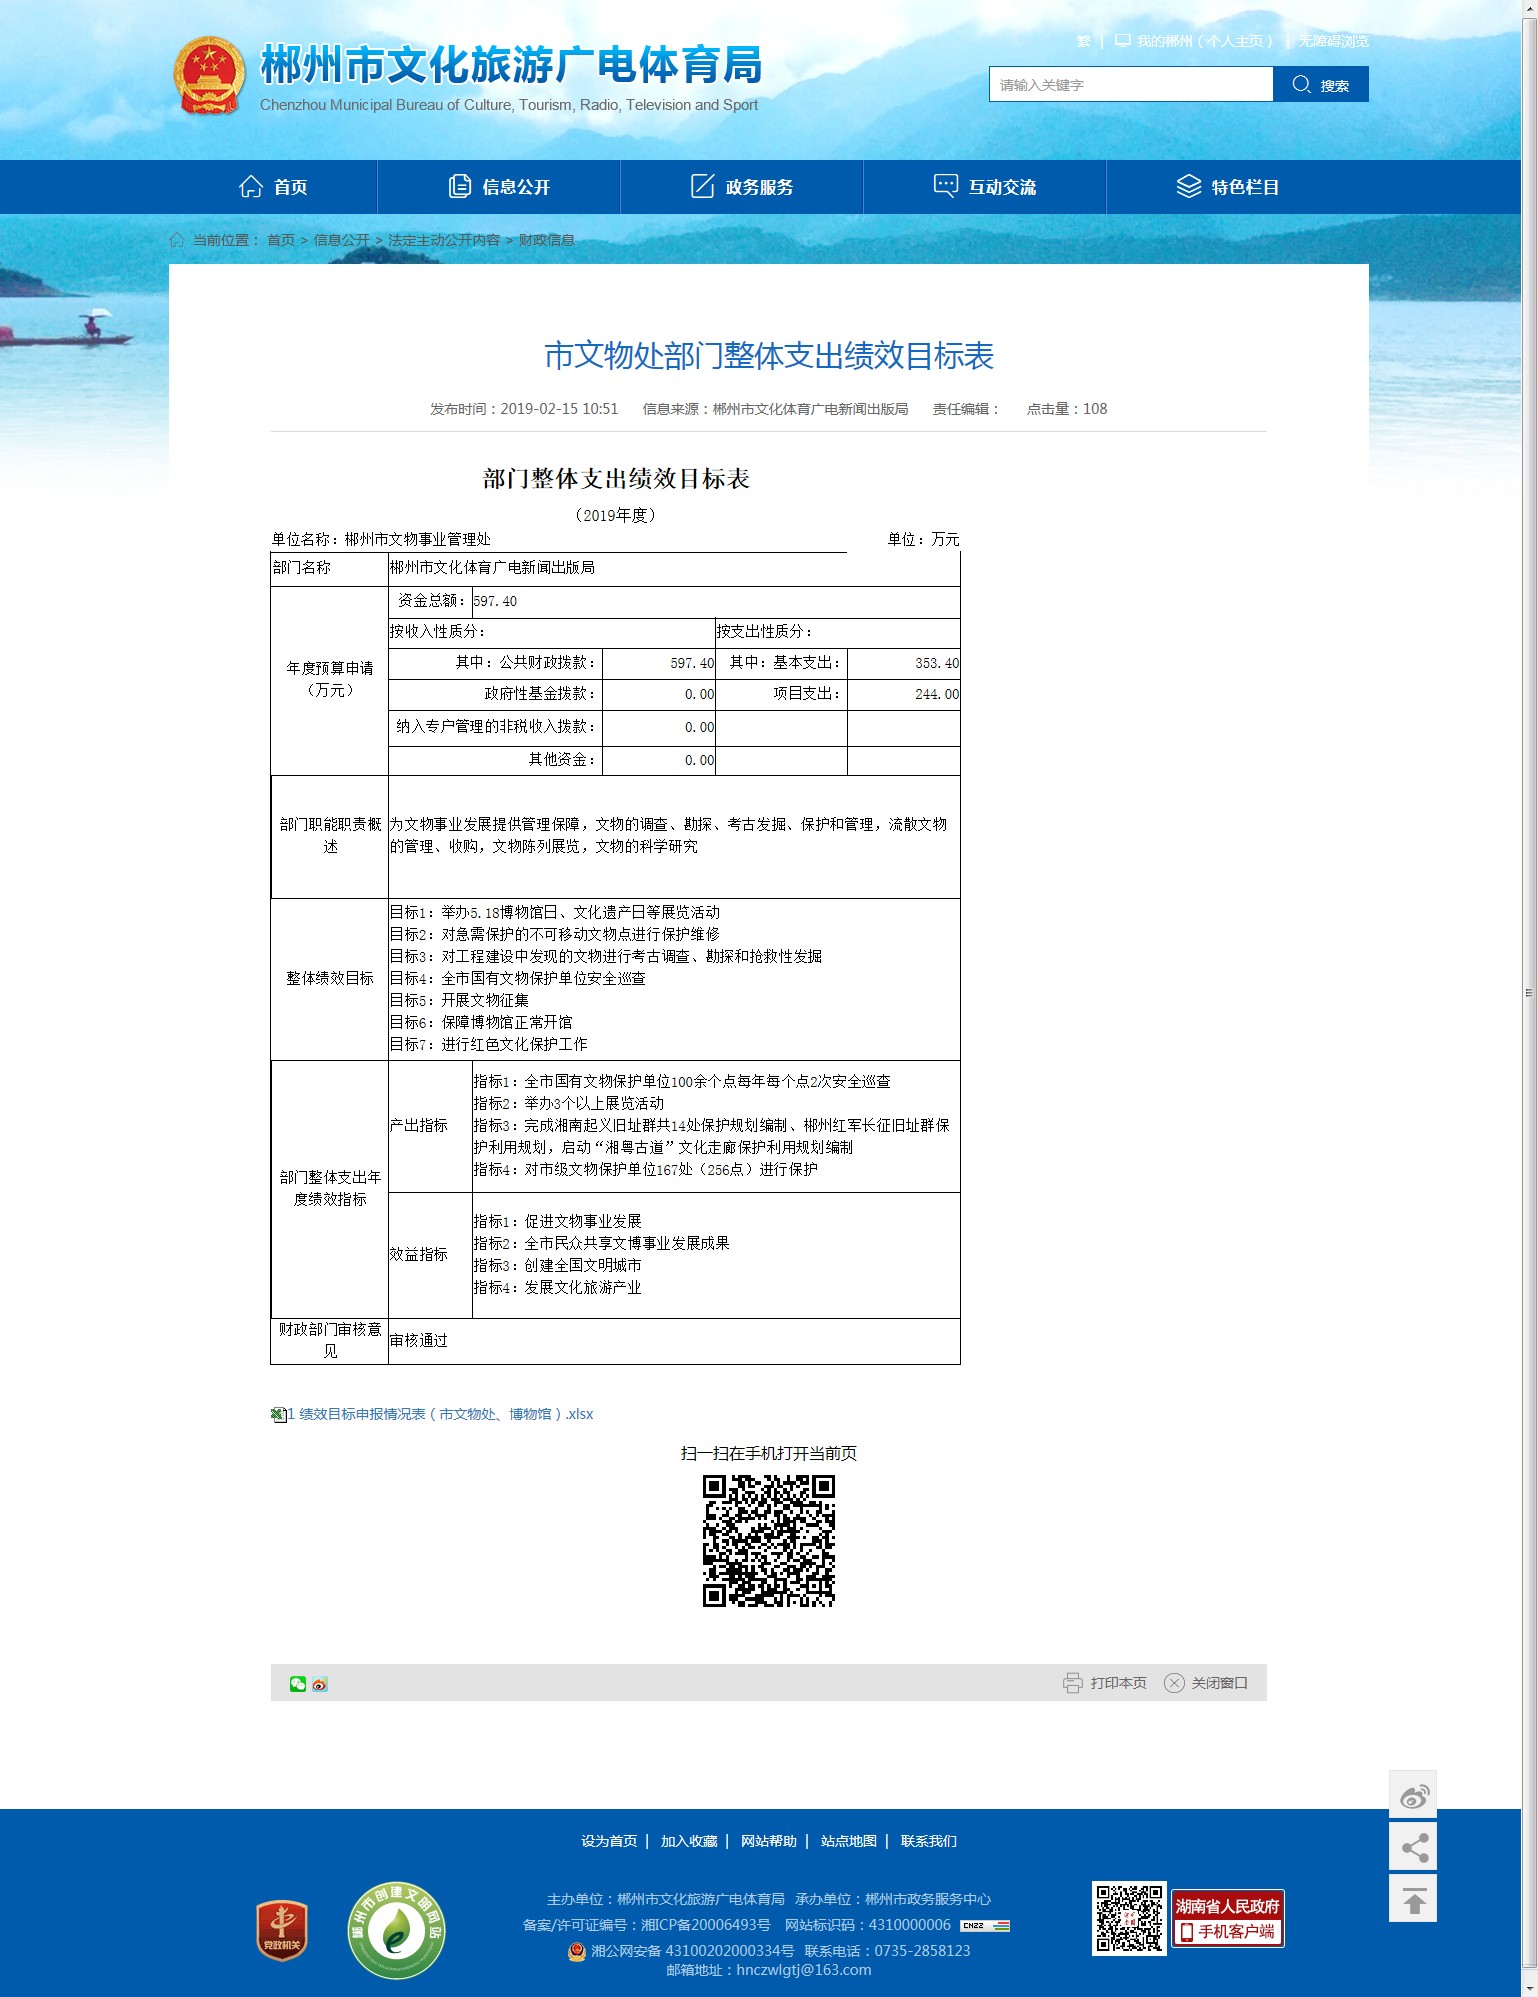Open 网站帮助 footer link
Image resolution: width=1538 pixels, height=1997 pixels.
[x=769, y=1841]
